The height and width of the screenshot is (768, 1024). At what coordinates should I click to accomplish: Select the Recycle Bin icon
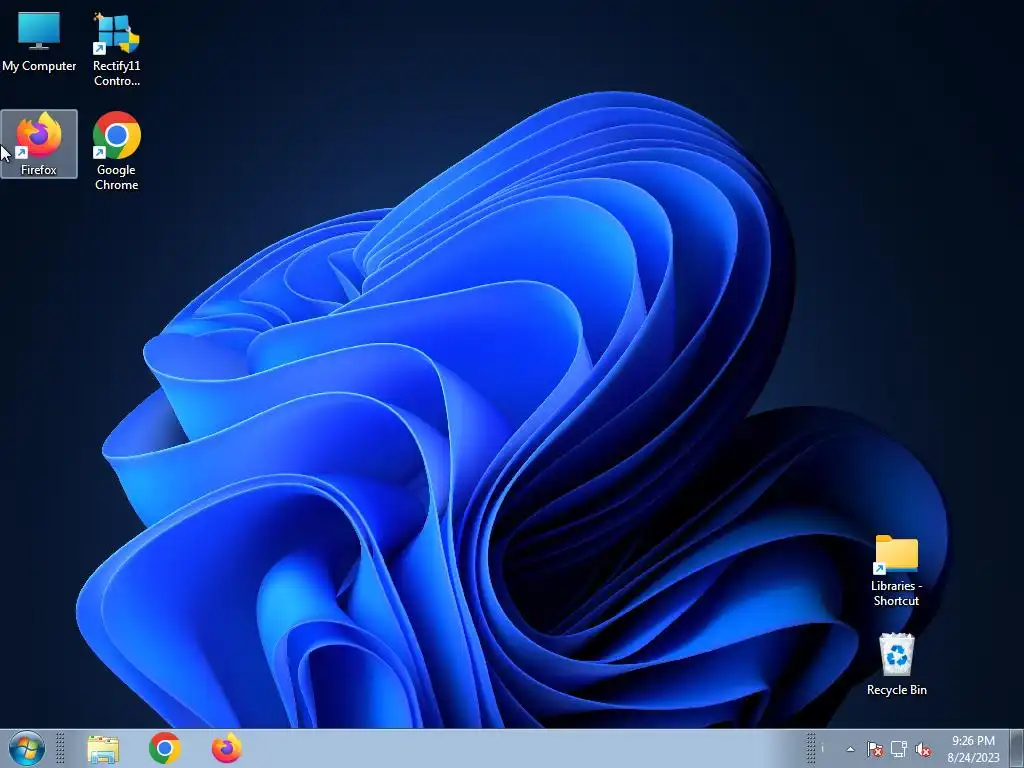point(896,664)
